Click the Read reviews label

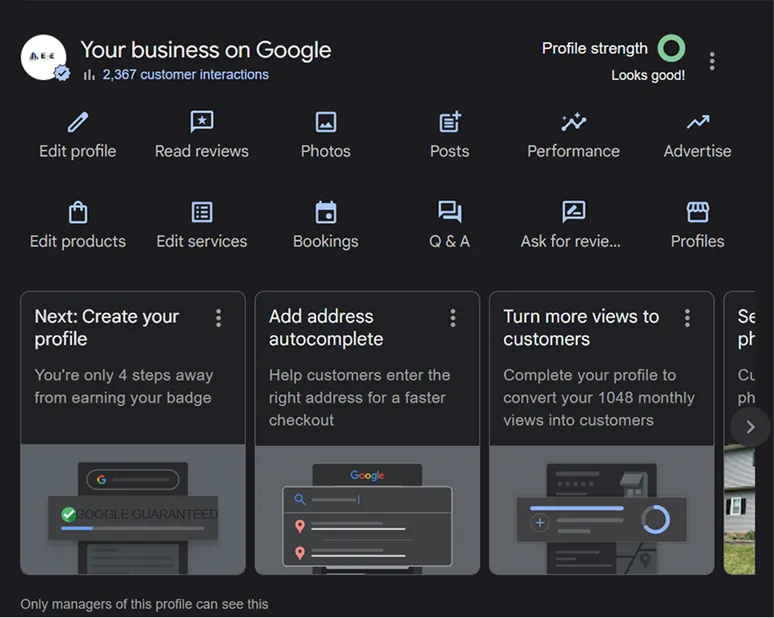(202, 151)
